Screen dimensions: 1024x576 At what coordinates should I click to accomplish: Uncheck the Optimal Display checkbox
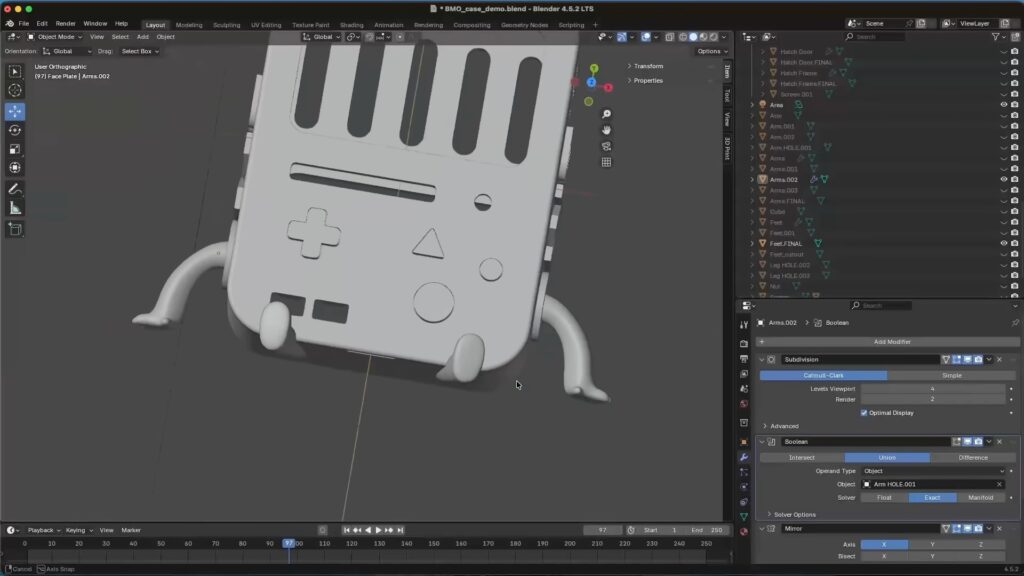[x=864, y=412]
